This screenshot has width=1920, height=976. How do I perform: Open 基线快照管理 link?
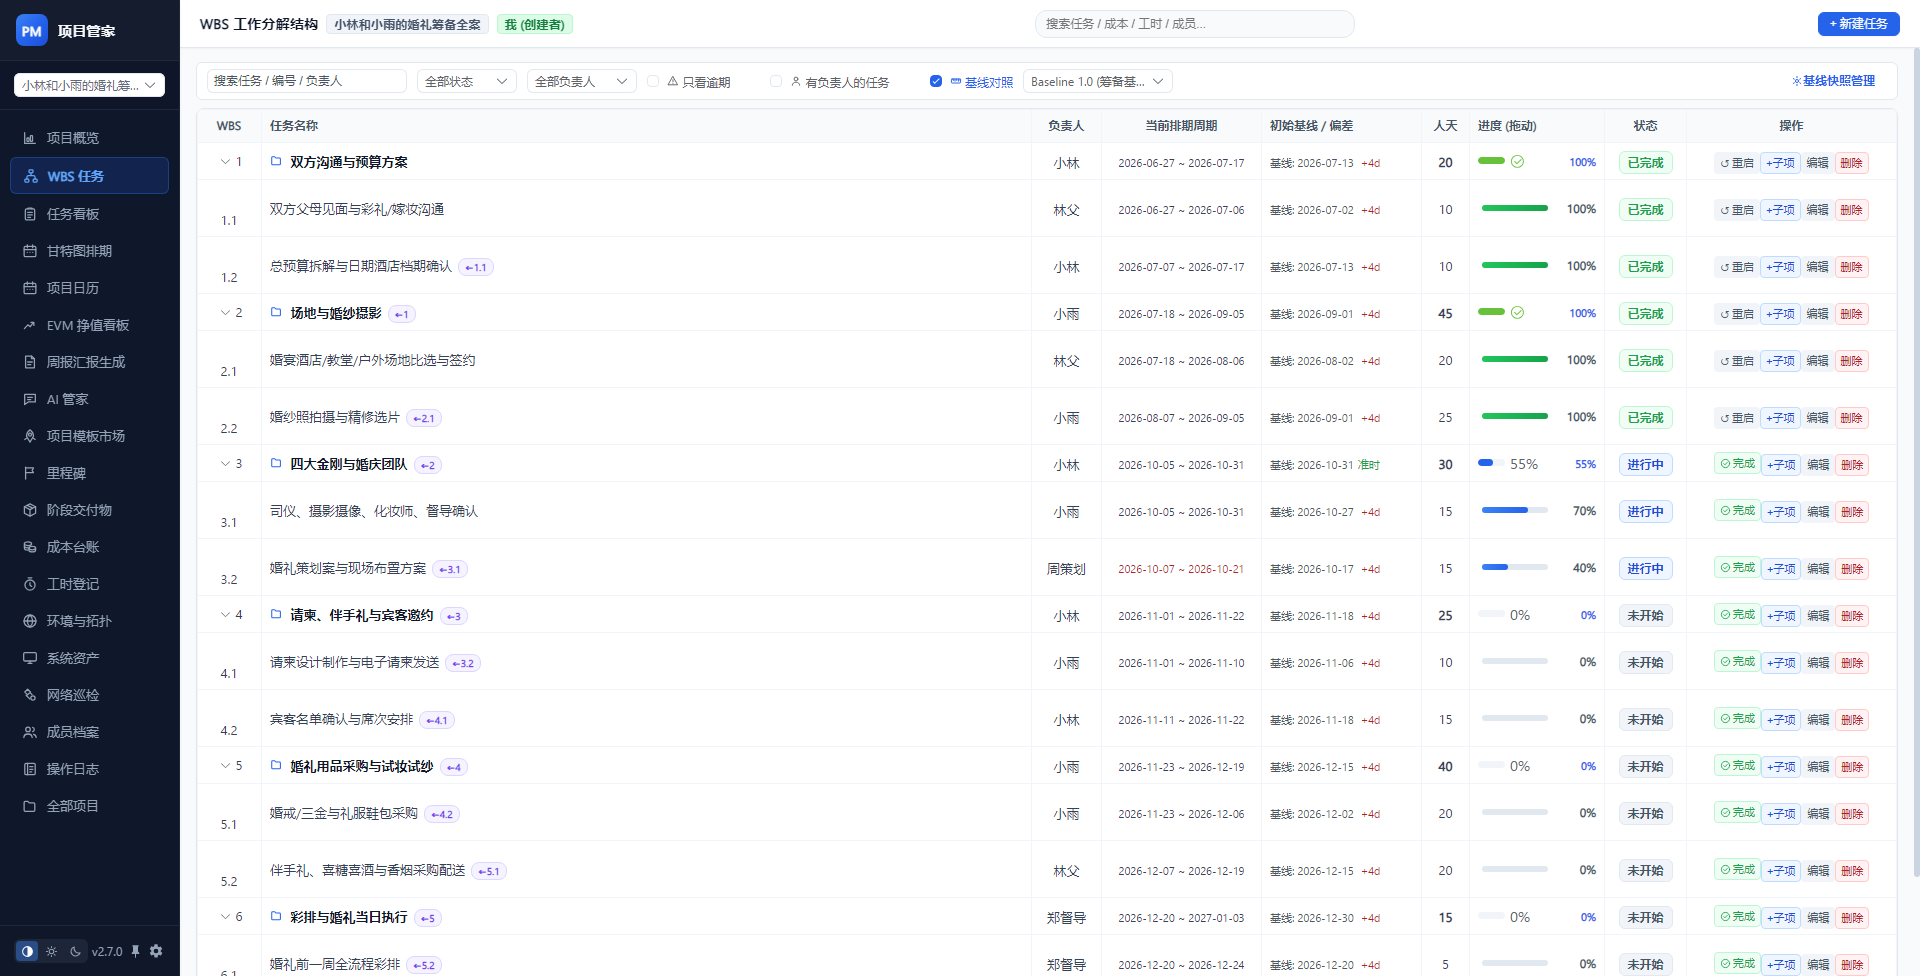click(1833, 81)
